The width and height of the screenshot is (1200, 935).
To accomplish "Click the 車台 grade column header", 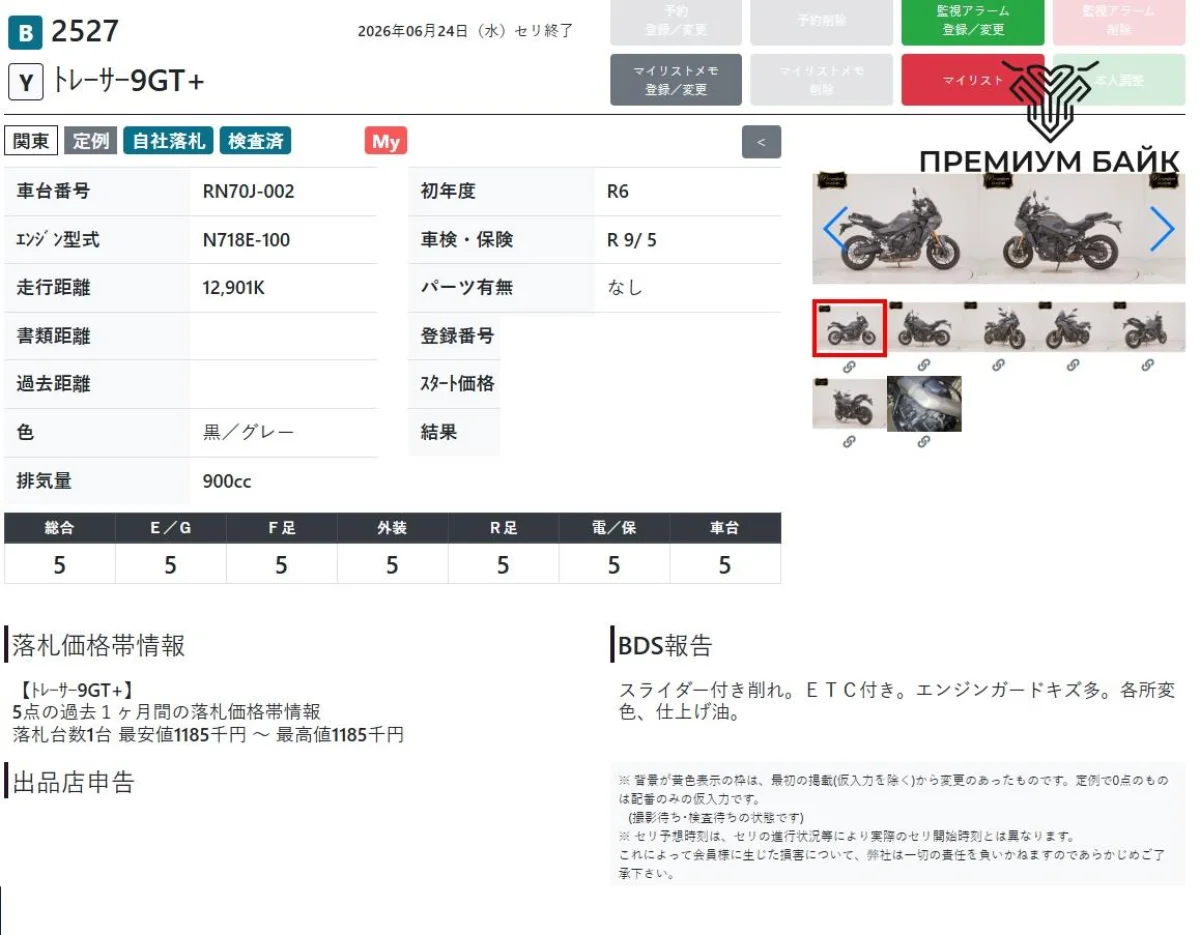I will tap(725, 528).
